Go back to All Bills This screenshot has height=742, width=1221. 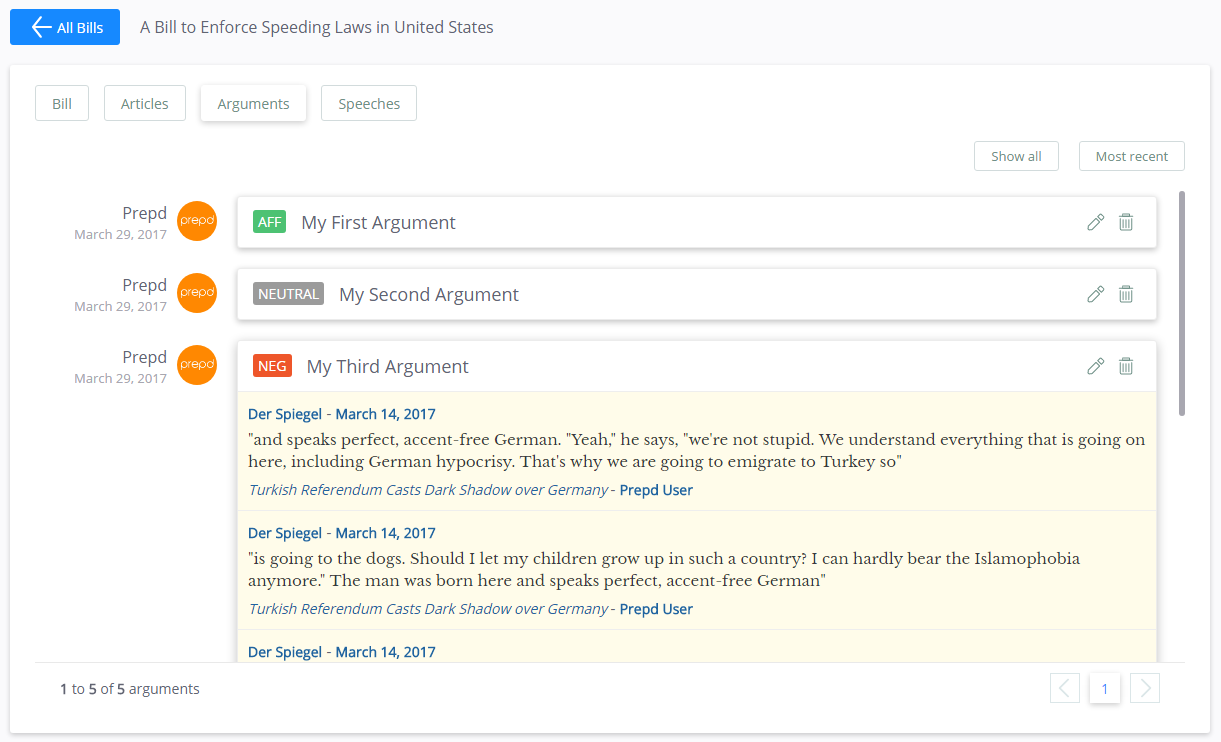point(65,27)
